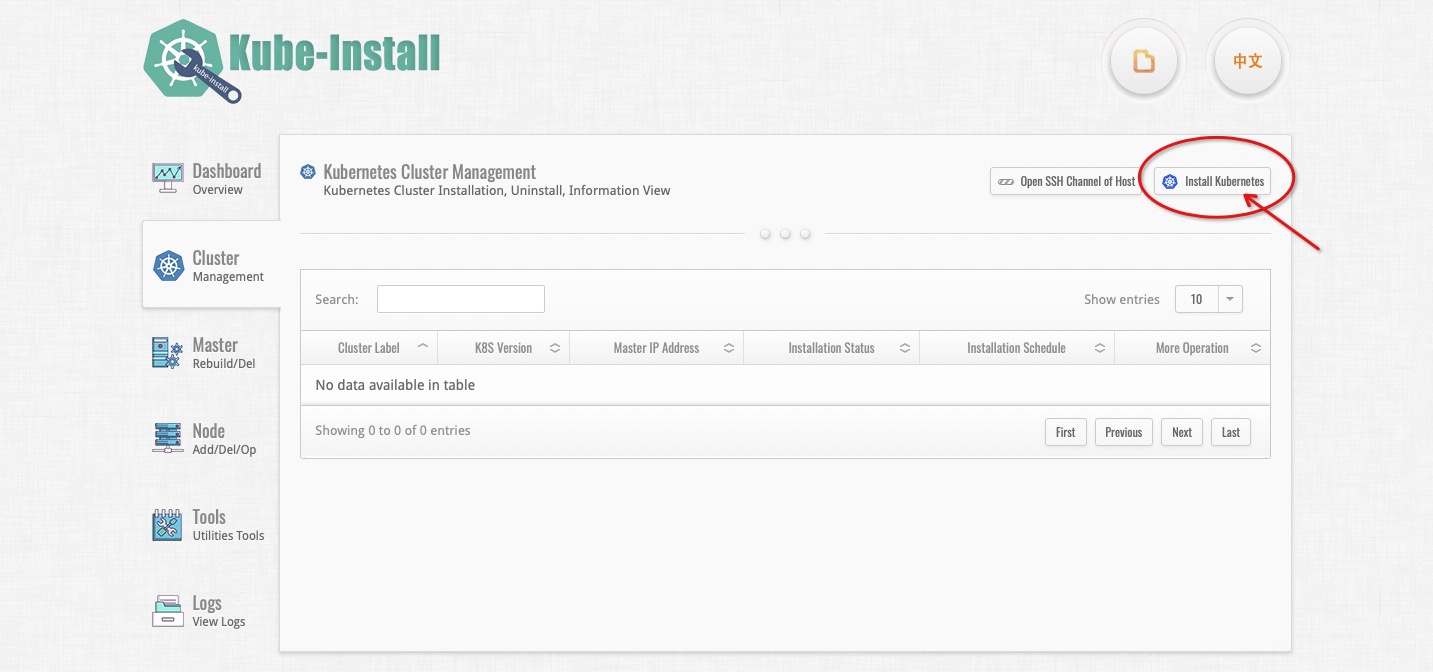
Task: Focus the Search input field
Action: pos(461,299)
